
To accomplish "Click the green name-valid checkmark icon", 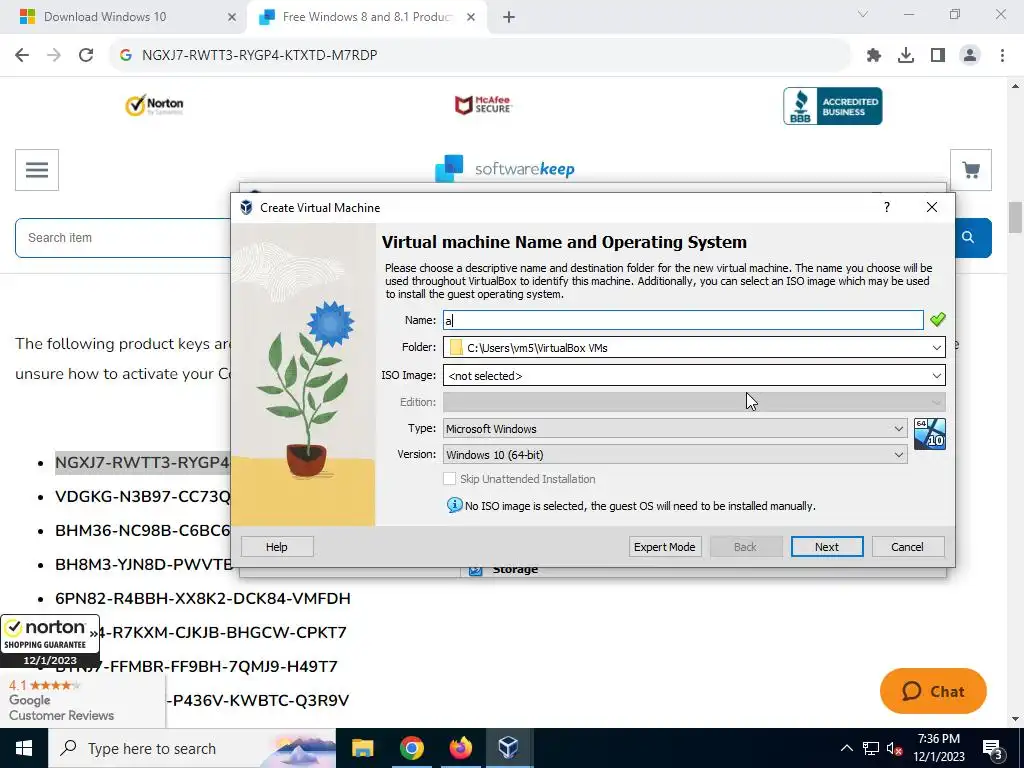I will point(938,319).
